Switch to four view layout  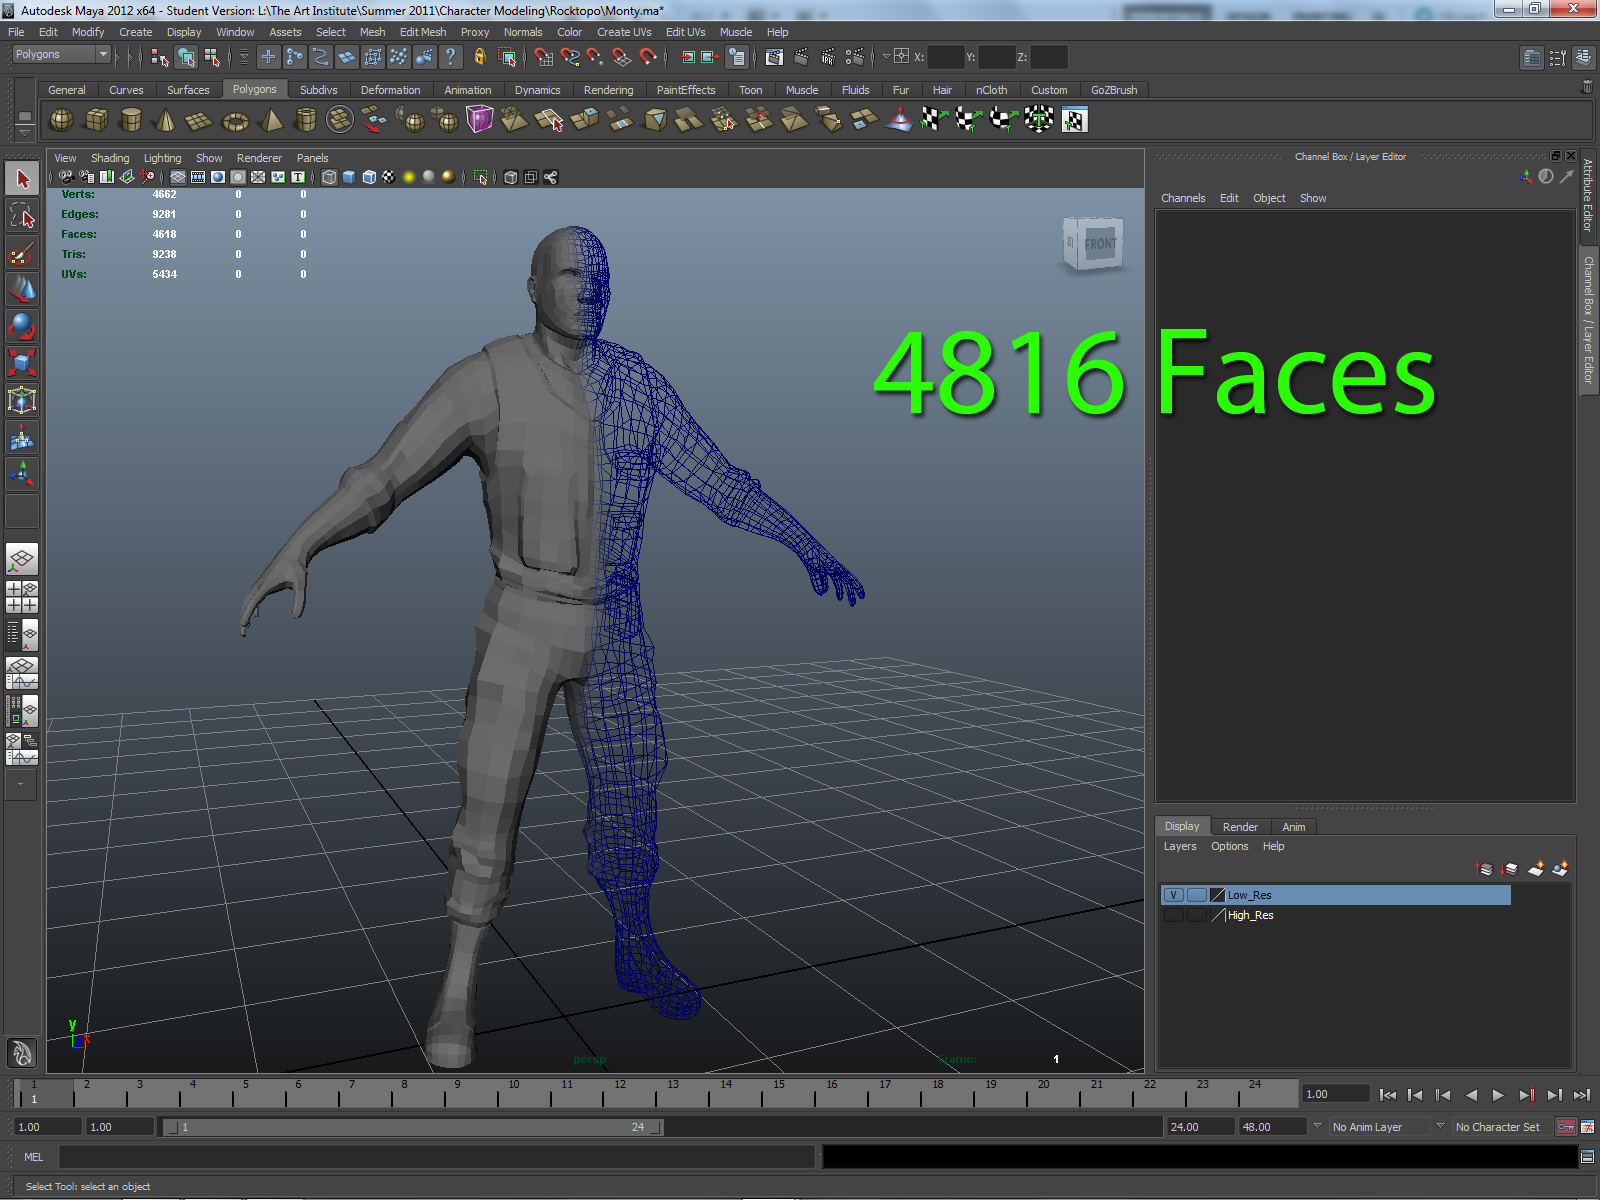[x=22, y=597]
